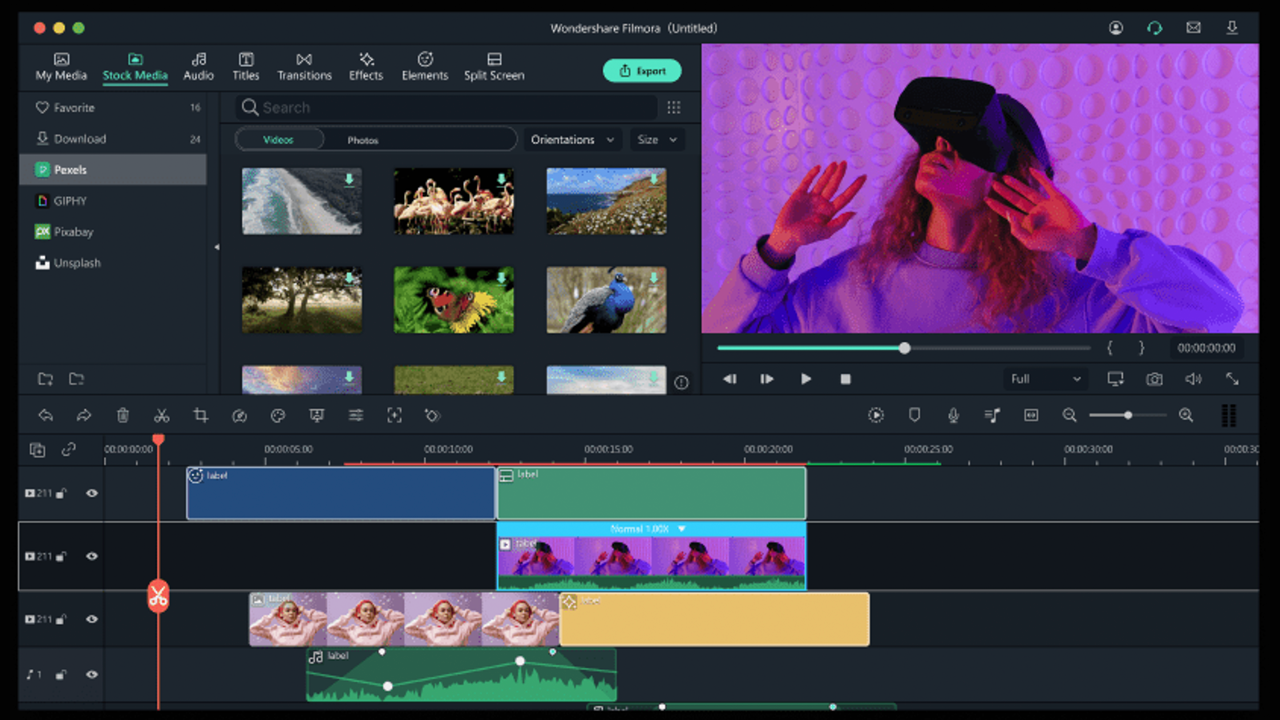Screen dimensions: 1280x720
Task: Take a snapshot with the camera icon
Action: coord(1154,379)
